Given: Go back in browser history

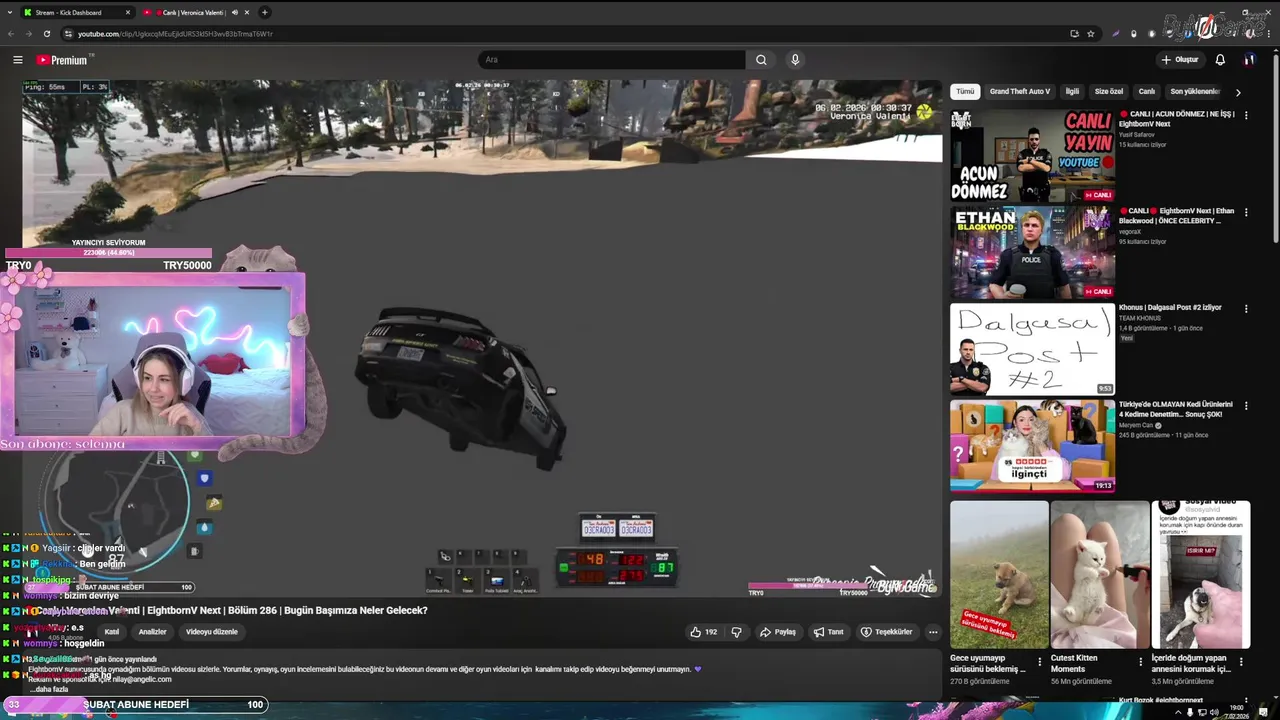Looking at the screenshot, I should pos(11,33).
